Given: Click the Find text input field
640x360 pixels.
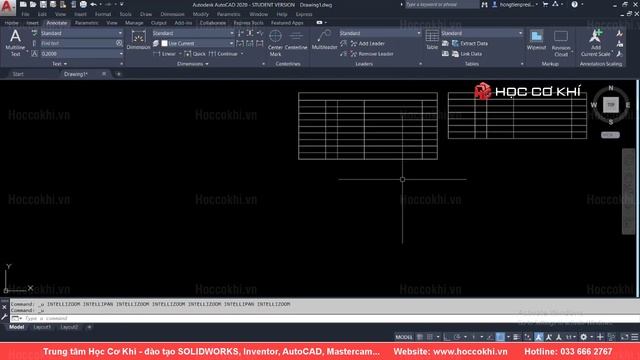Looking at the screenshot, I should pos(78,43).
